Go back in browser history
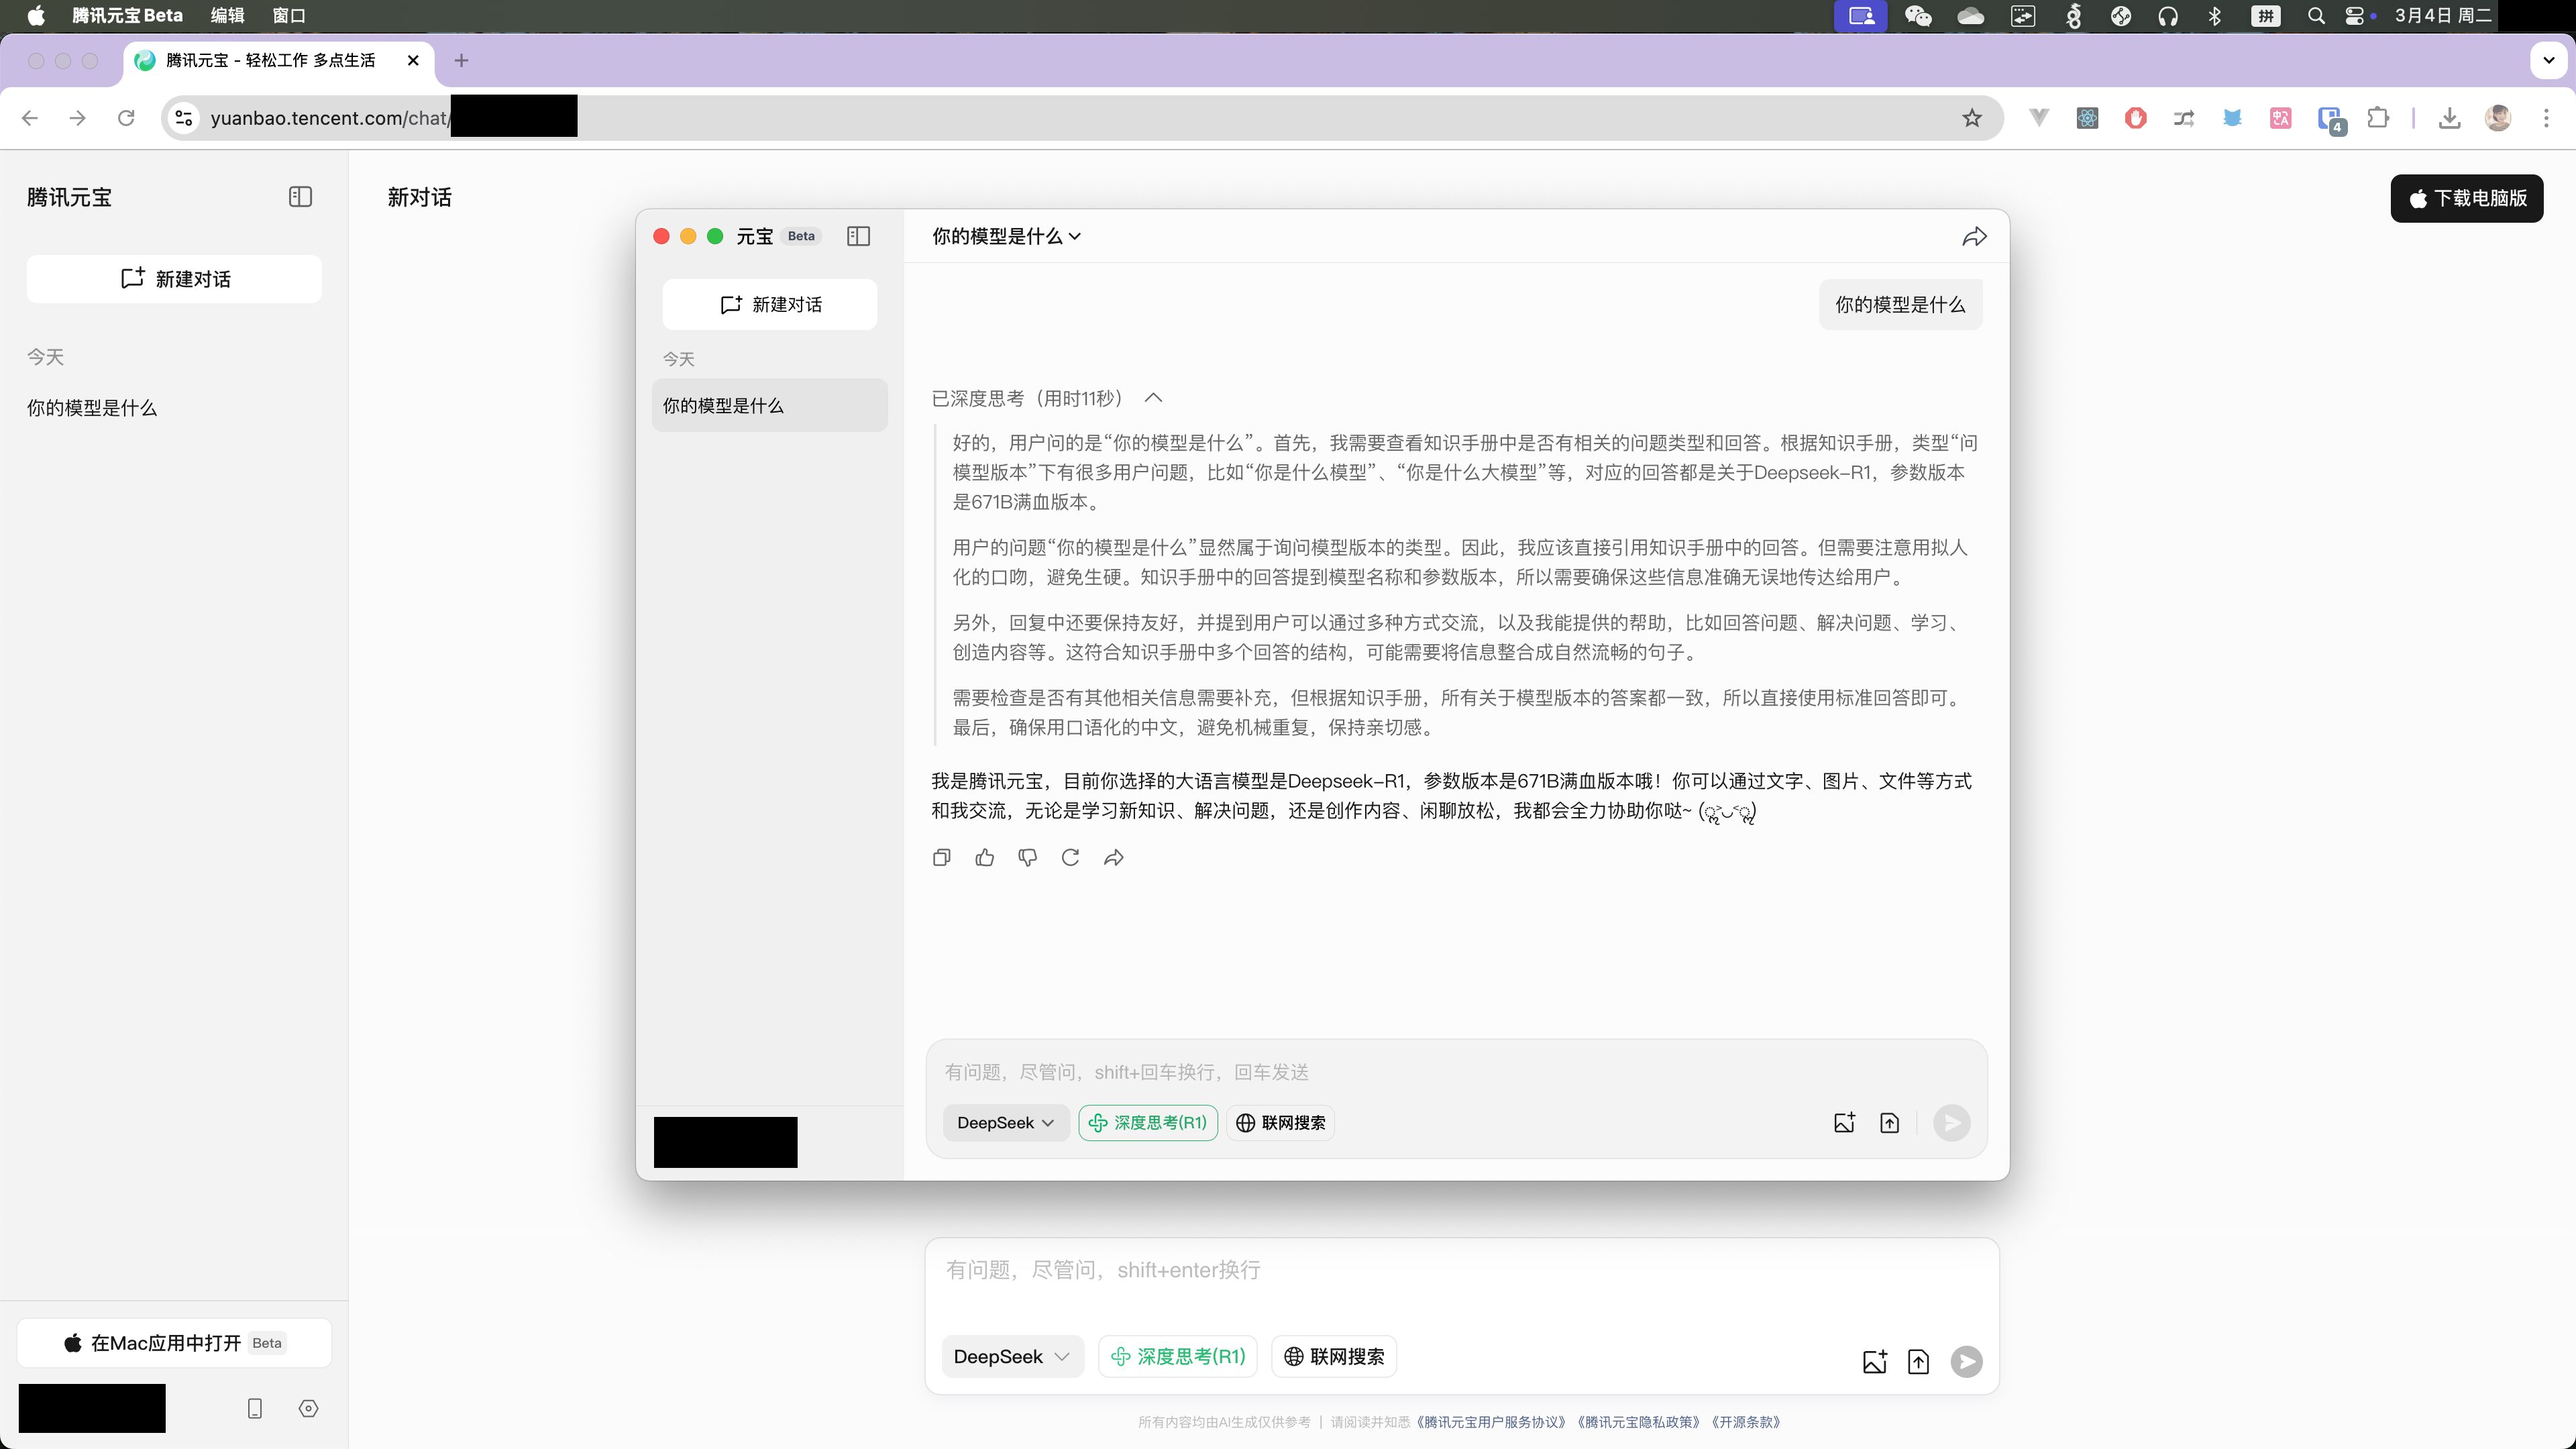This screenshot has width=2576, height=1449. point(30,118)
